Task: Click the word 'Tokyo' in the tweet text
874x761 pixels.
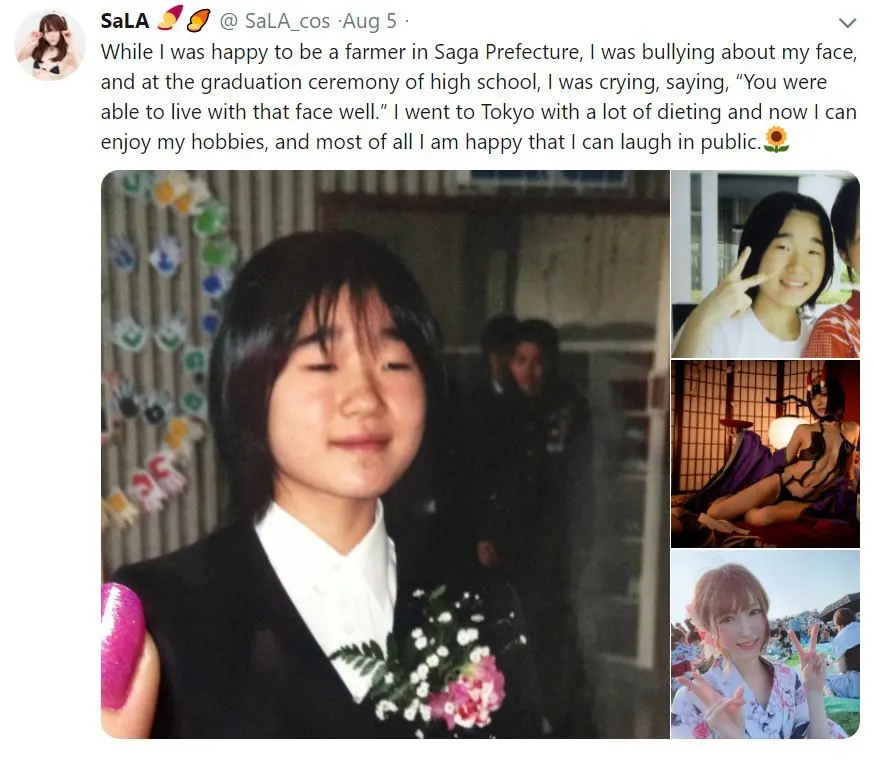Action: coord(508,112)
